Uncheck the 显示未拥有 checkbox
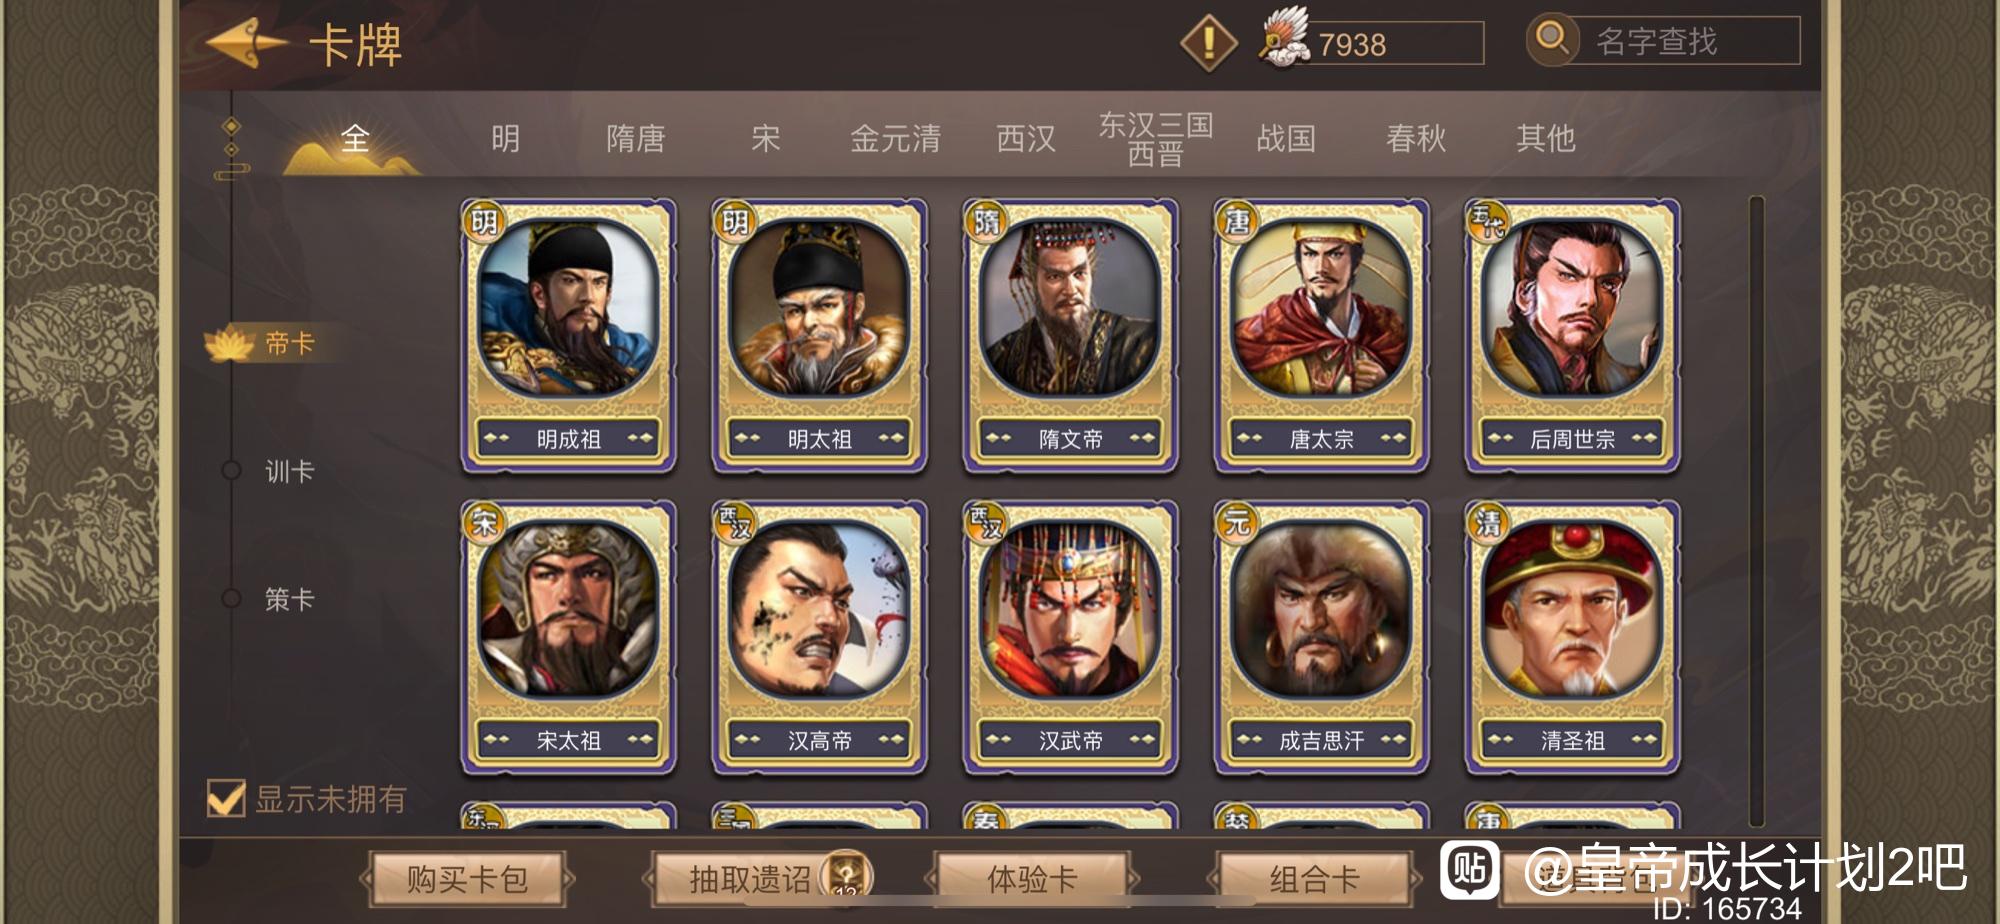This screenshot has width=2000, height=924. point(226,798)
